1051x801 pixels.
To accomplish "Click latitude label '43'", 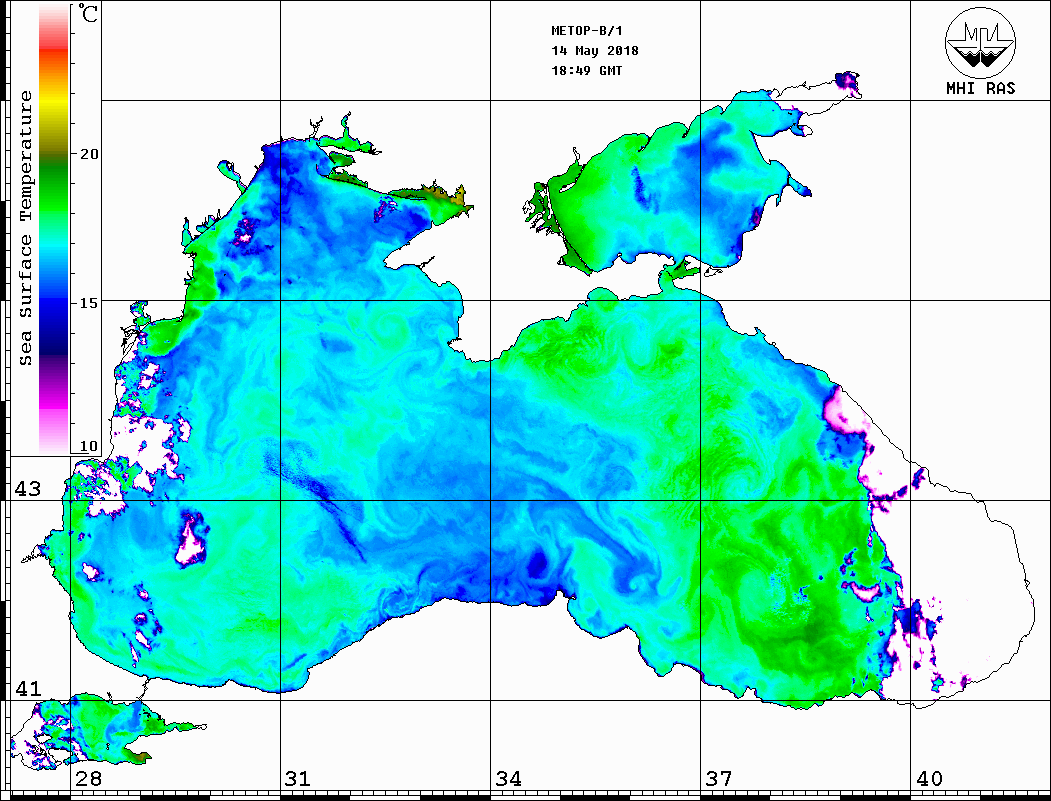I will (27, 489).
